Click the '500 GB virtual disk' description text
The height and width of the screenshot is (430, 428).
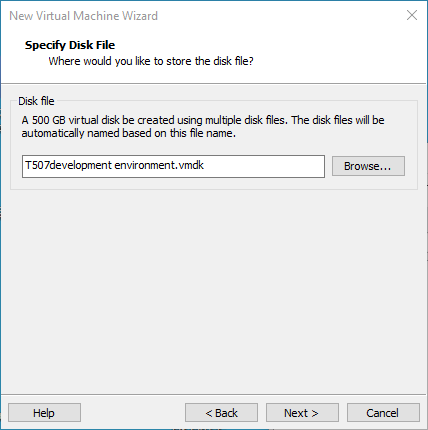[70, 120]
